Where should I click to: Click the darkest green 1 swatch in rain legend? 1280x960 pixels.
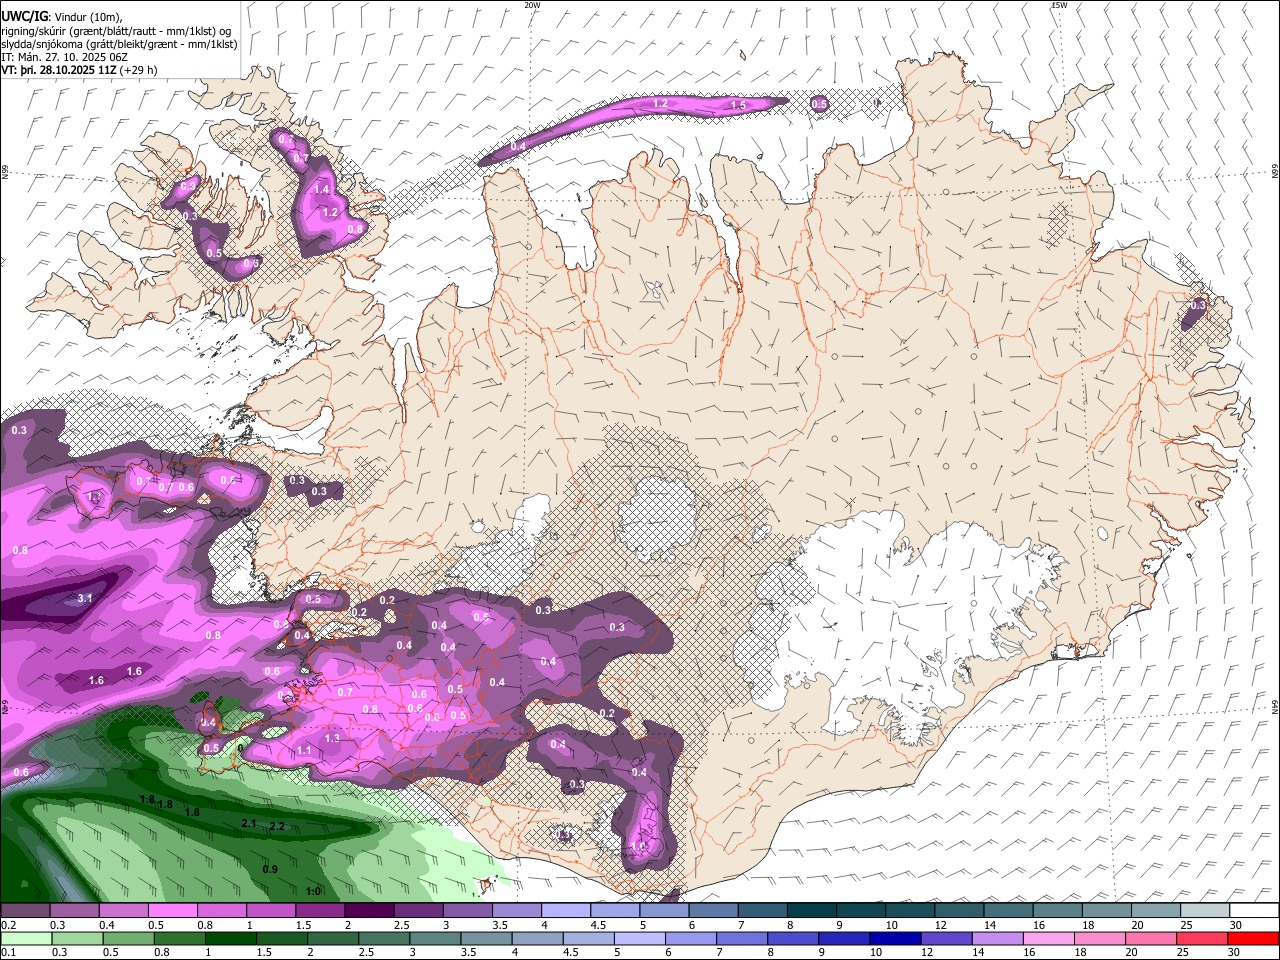[230, 939]
